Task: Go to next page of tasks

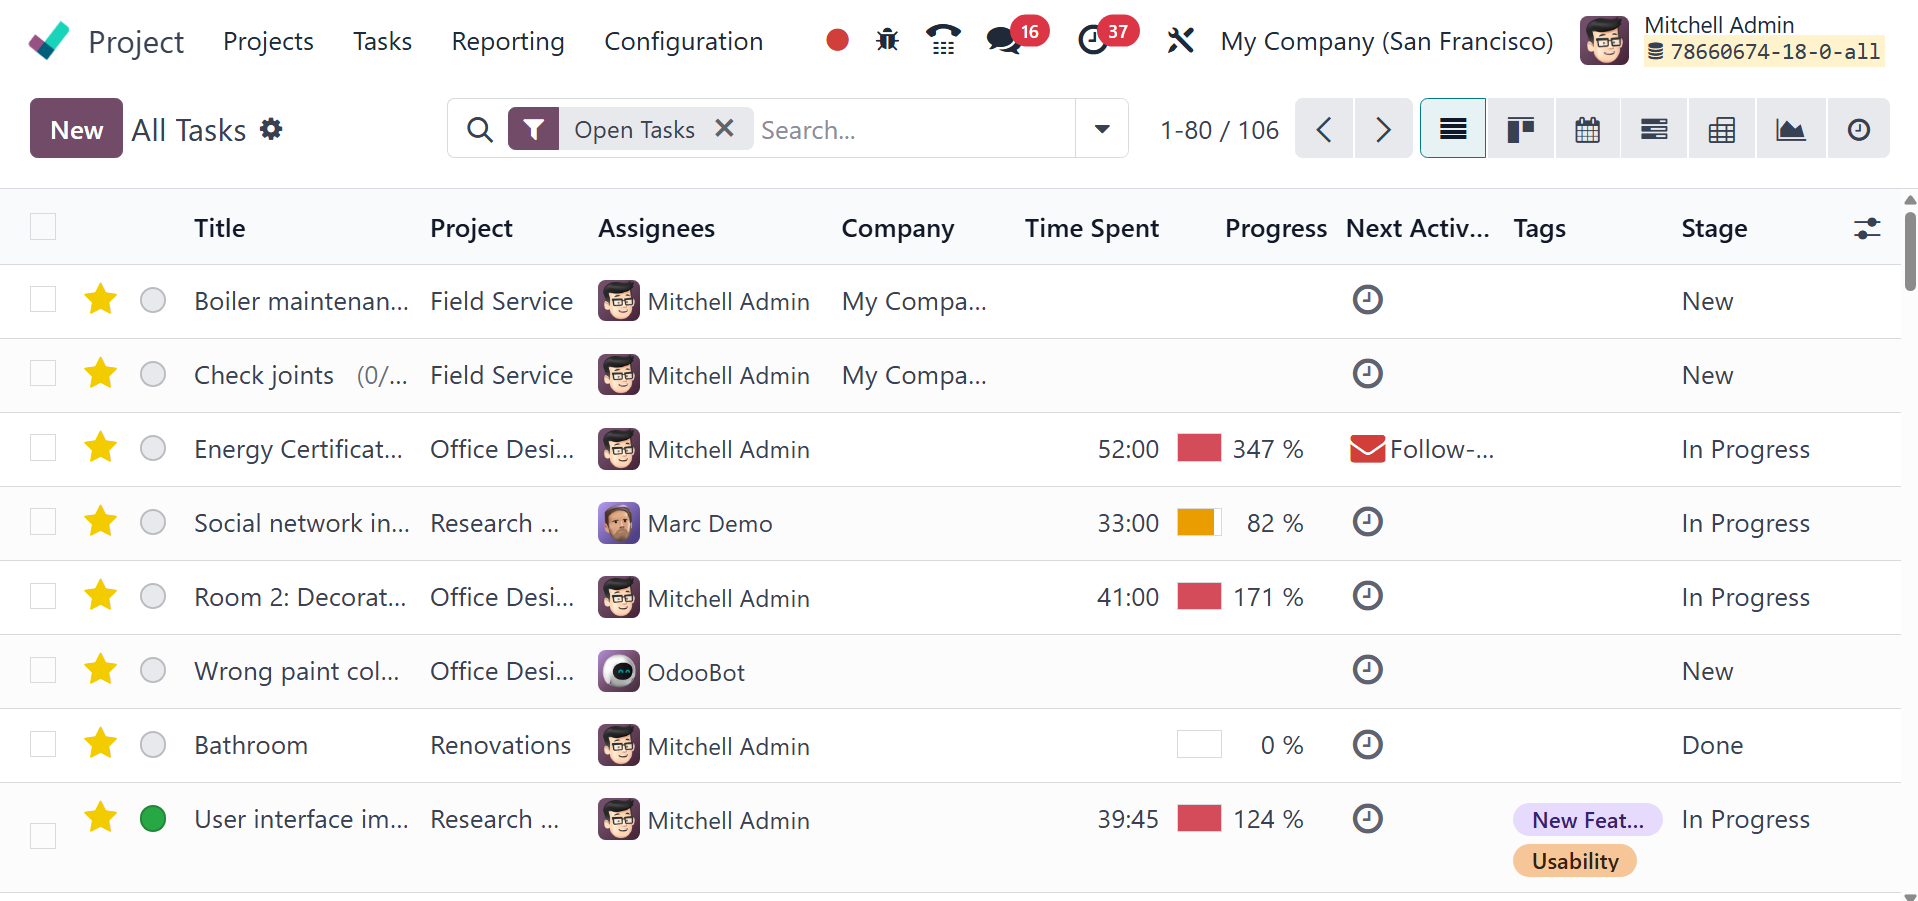Action: point(1383,129)
